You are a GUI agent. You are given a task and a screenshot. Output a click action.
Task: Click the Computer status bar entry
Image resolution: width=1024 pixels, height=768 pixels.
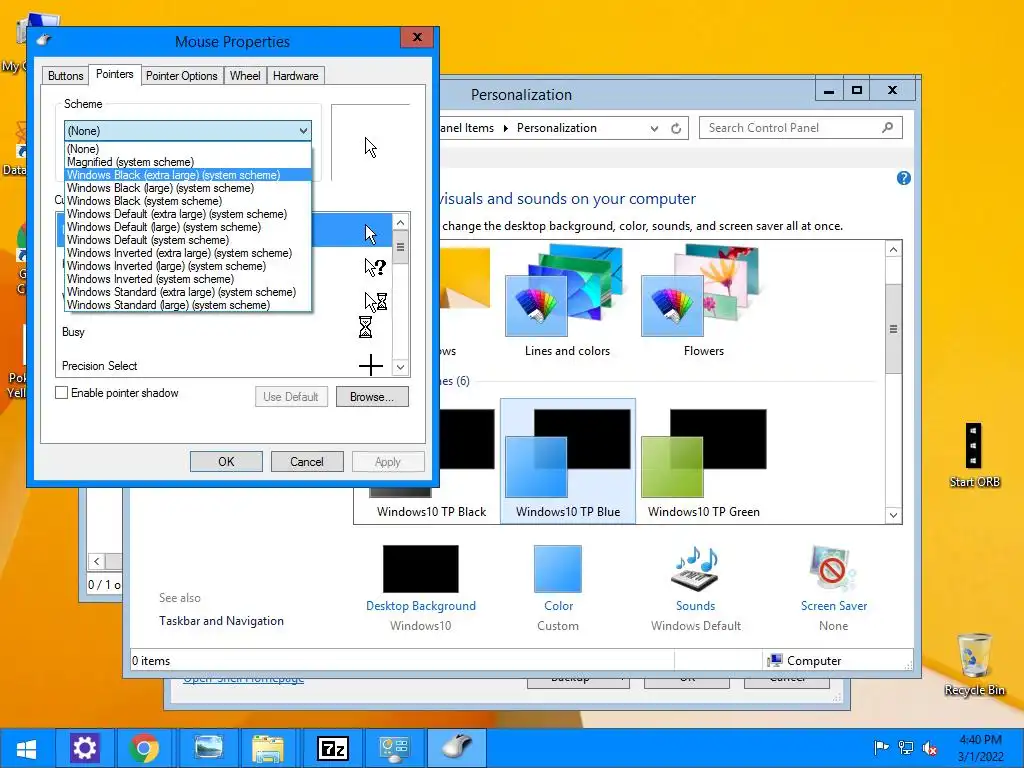point(805,661)
